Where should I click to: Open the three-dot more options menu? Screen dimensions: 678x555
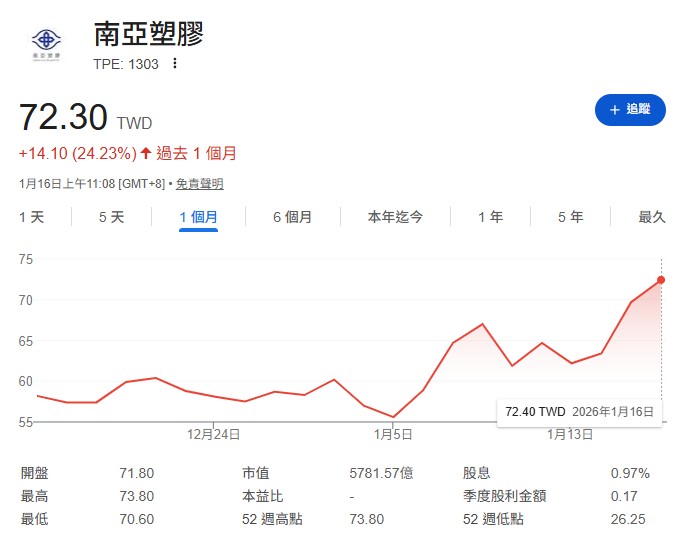[175, 63]
